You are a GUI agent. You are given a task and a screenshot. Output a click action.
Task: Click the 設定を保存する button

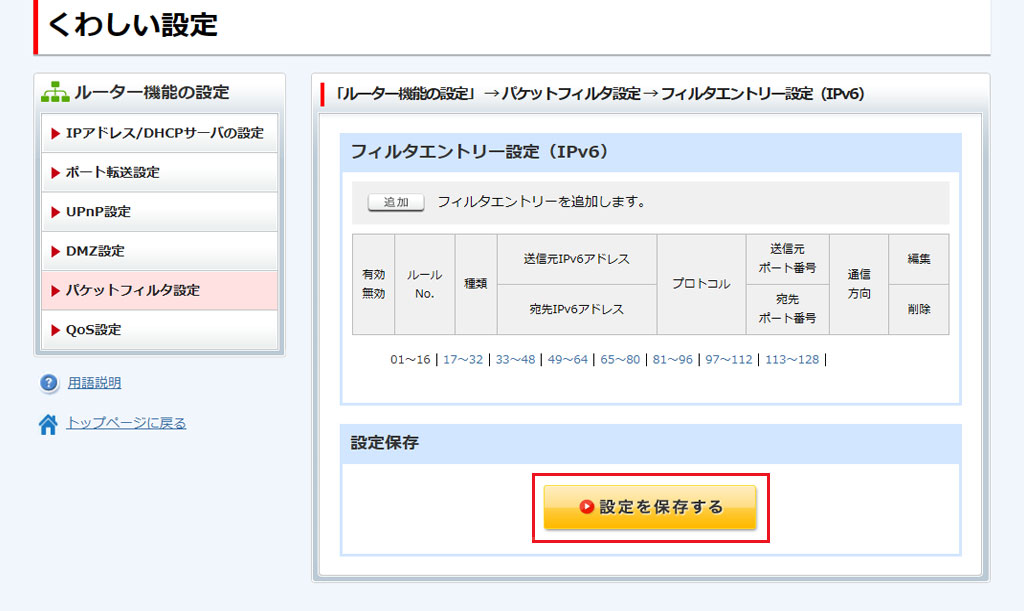pos(650,507)
